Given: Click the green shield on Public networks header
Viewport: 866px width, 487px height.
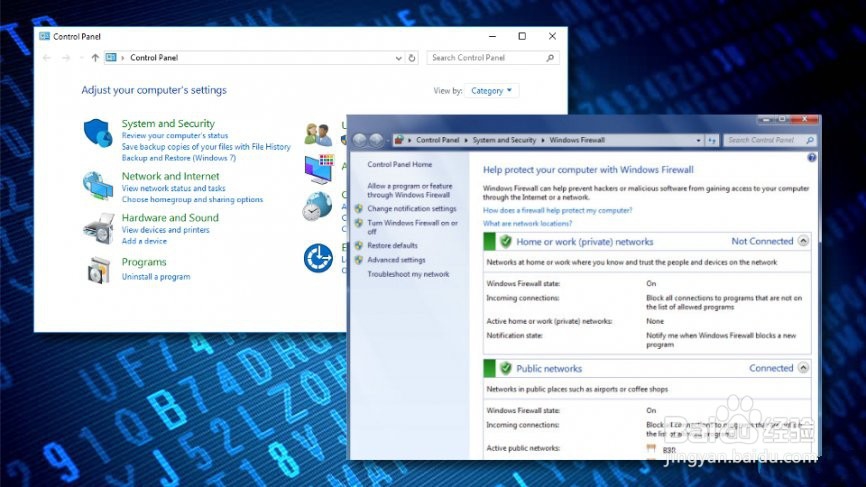Looking at the screenshot, I should (505, 368).
